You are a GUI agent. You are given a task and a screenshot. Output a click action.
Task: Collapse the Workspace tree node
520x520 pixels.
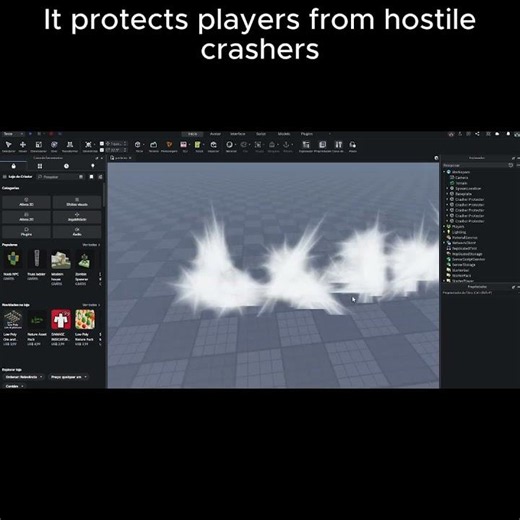pos(444,172)
